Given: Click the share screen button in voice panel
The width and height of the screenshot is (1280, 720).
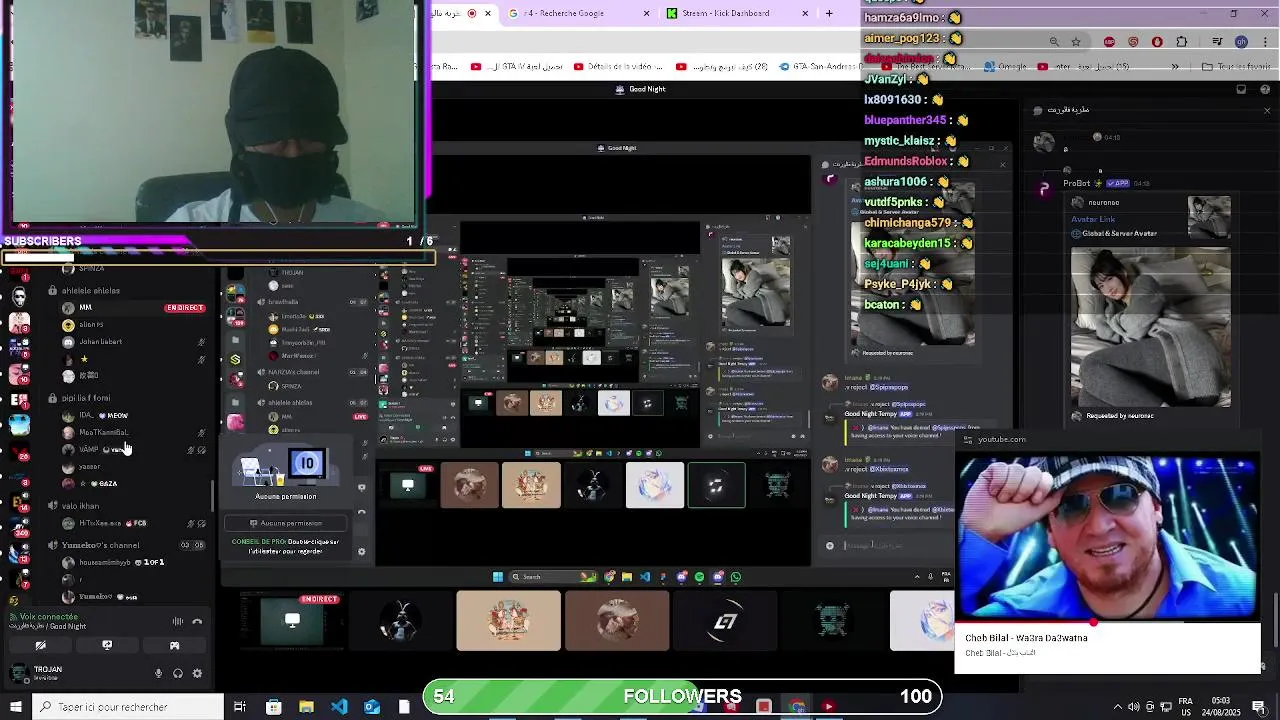Looking at the screenshot, I should (x=107, y=645).
